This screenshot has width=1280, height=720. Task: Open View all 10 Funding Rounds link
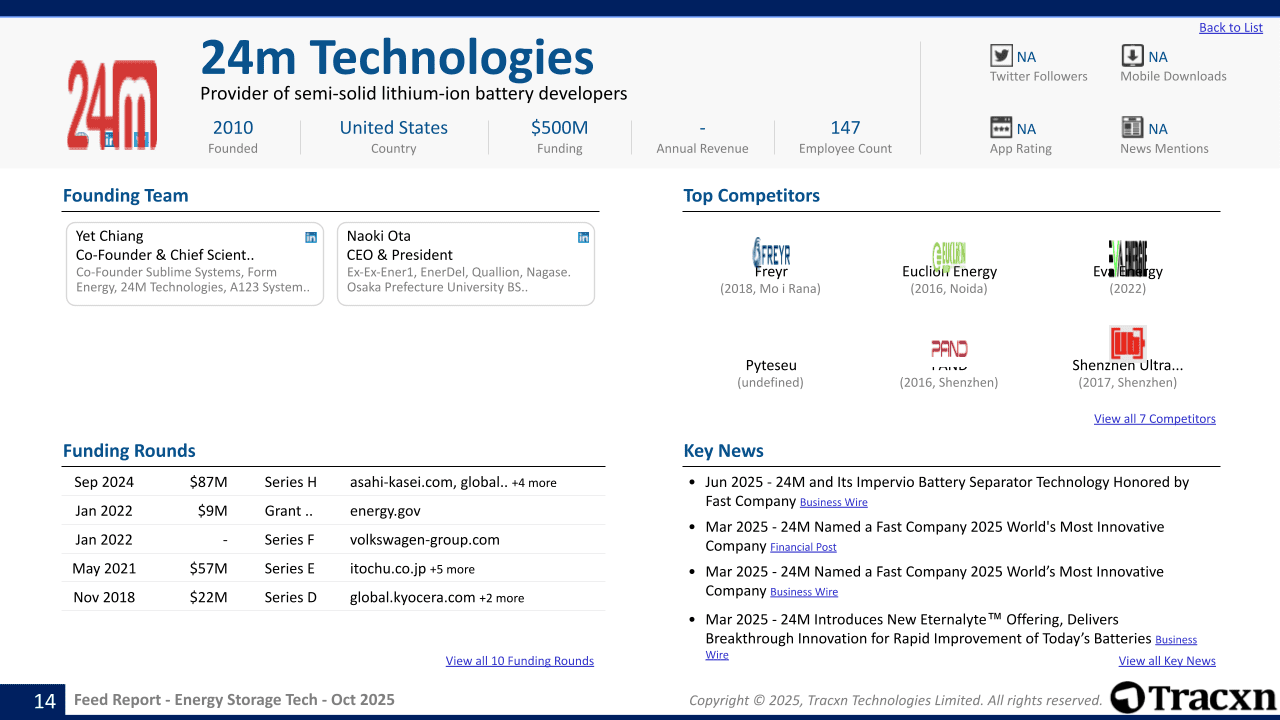pos(519,661)
